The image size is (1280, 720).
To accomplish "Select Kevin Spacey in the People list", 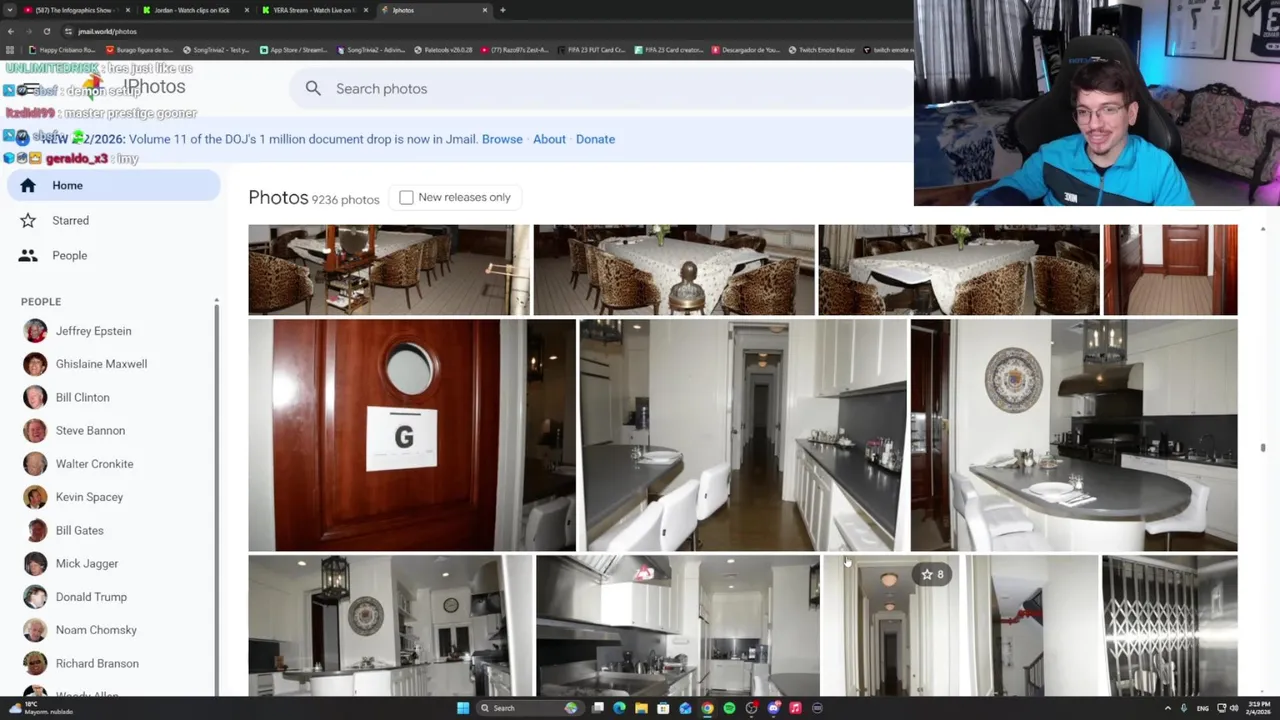I will pyautogui.click(x=89, y=497).
